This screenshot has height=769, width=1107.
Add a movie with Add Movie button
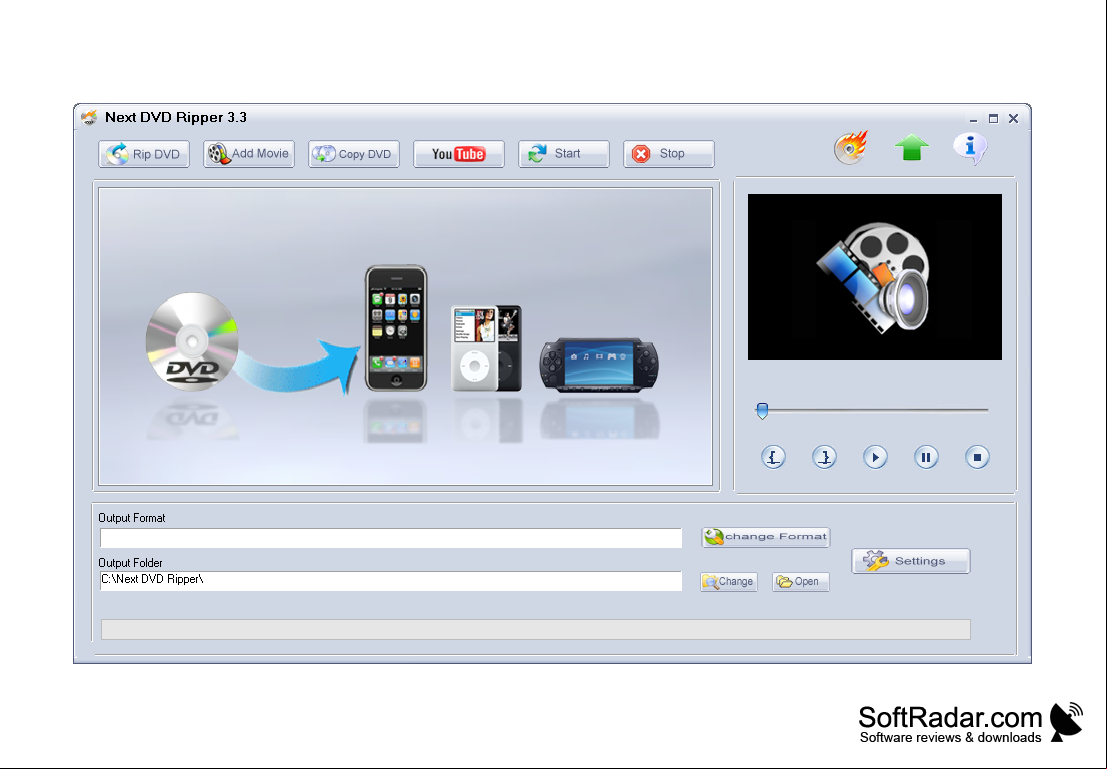tap(249, 154)
